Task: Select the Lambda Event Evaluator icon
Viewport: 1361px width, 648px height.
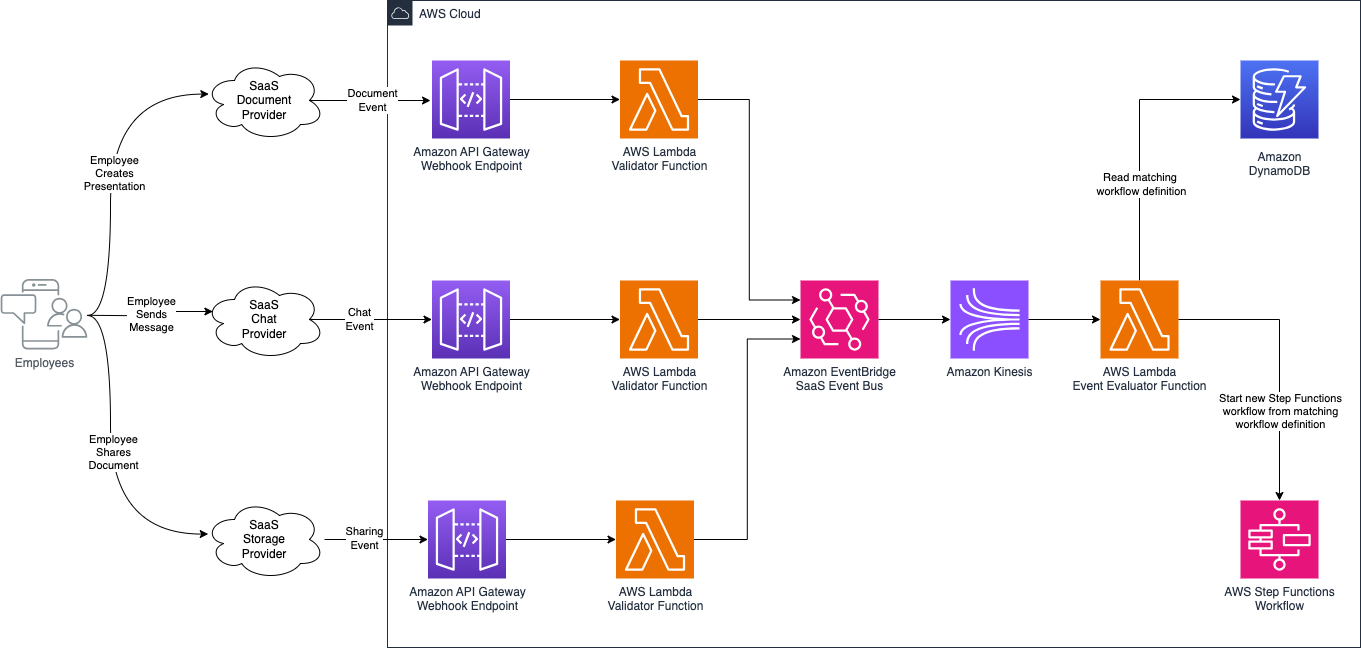Action: tap(1139, 320)
